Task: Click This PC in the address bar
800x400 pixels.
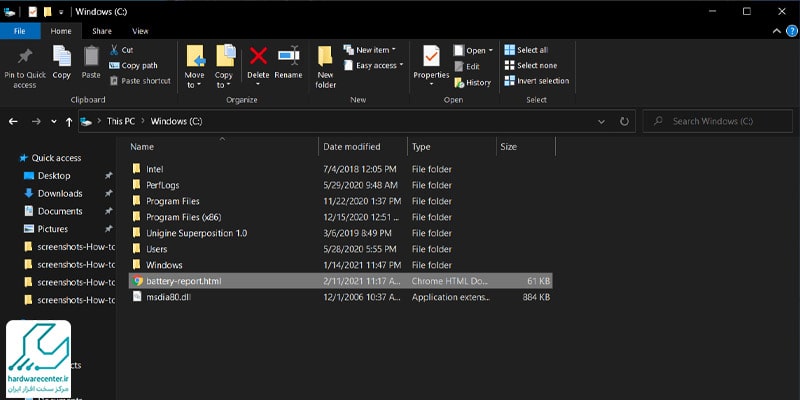Action: [121, 121]
